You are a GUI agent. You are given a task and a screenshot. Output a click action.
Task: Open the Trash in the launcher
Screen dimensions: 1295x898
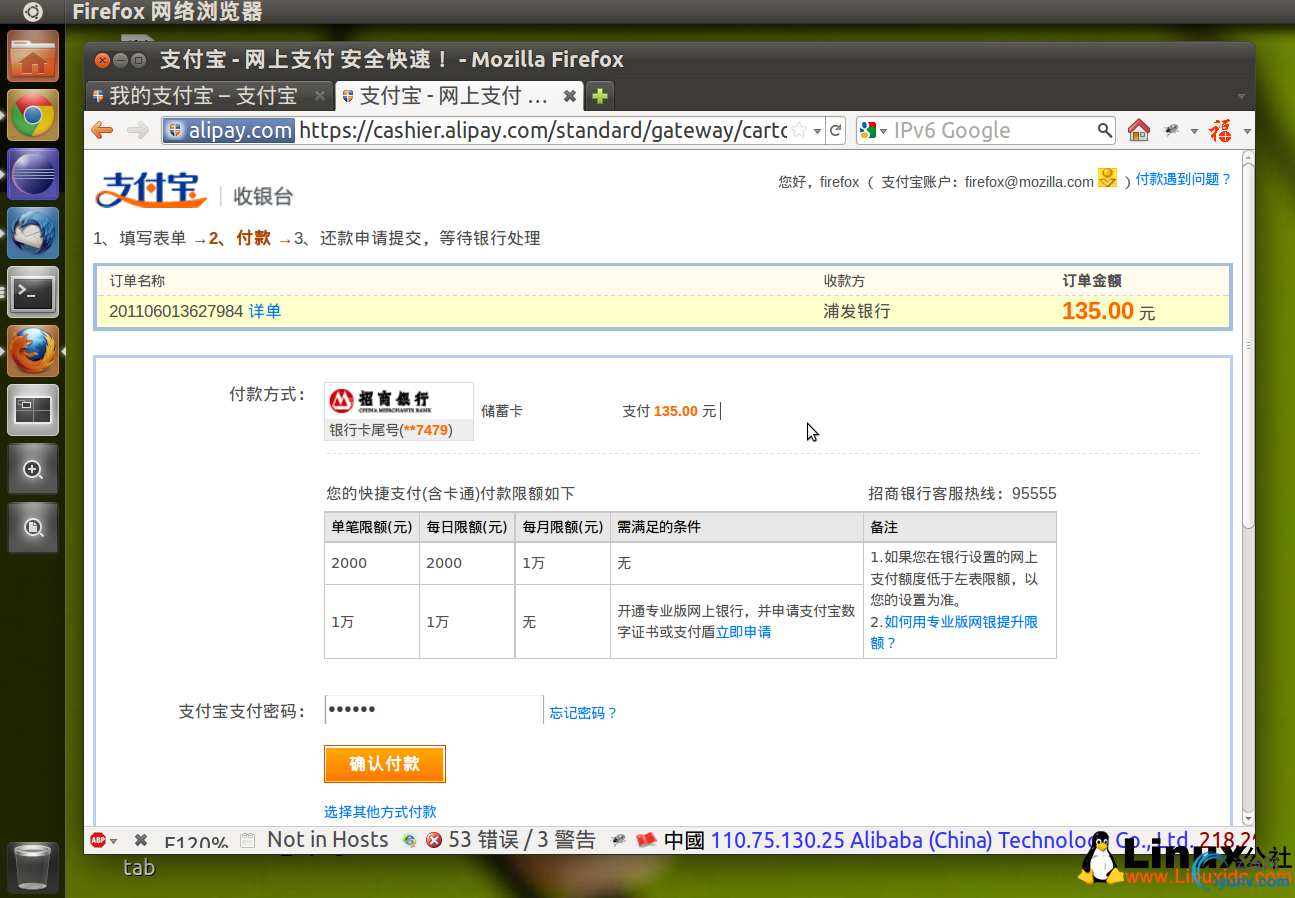coord(33,868)
